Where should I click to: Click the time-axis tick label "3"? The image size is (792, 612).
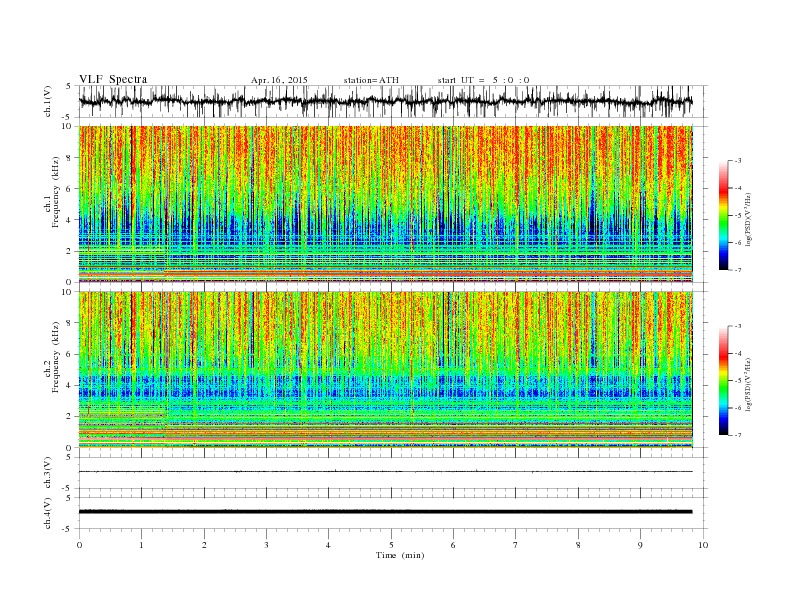point(267,545)
